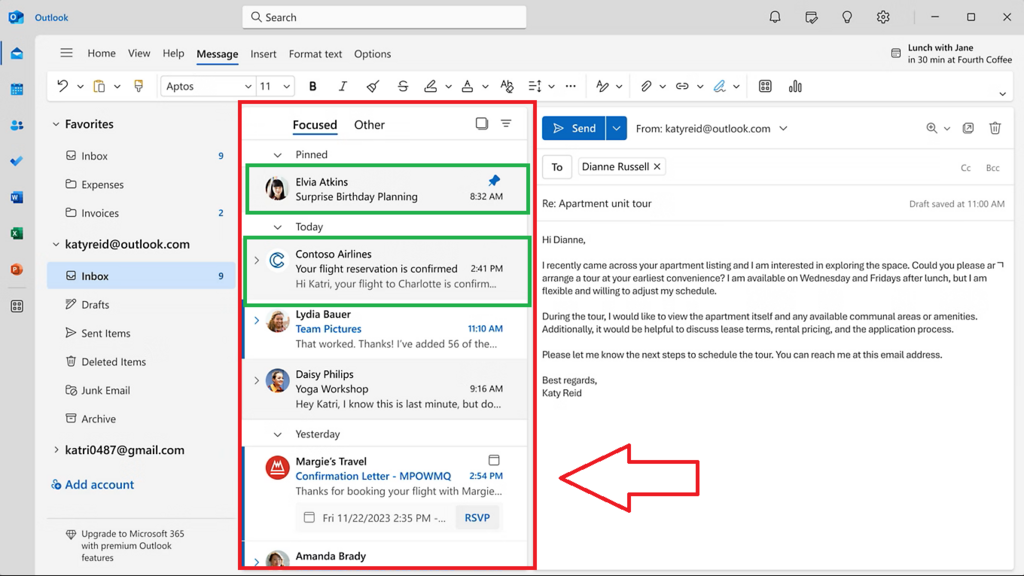Open the more formatting options ellipsis

point(571,86)
